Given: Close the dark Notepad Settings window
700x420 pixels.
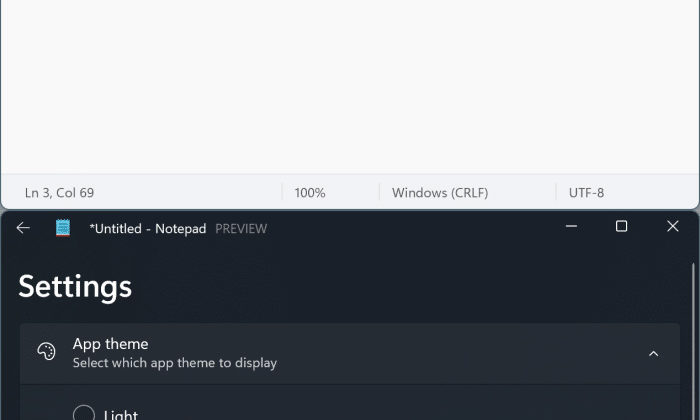Looking at the screenshot, I should (673, 226).
